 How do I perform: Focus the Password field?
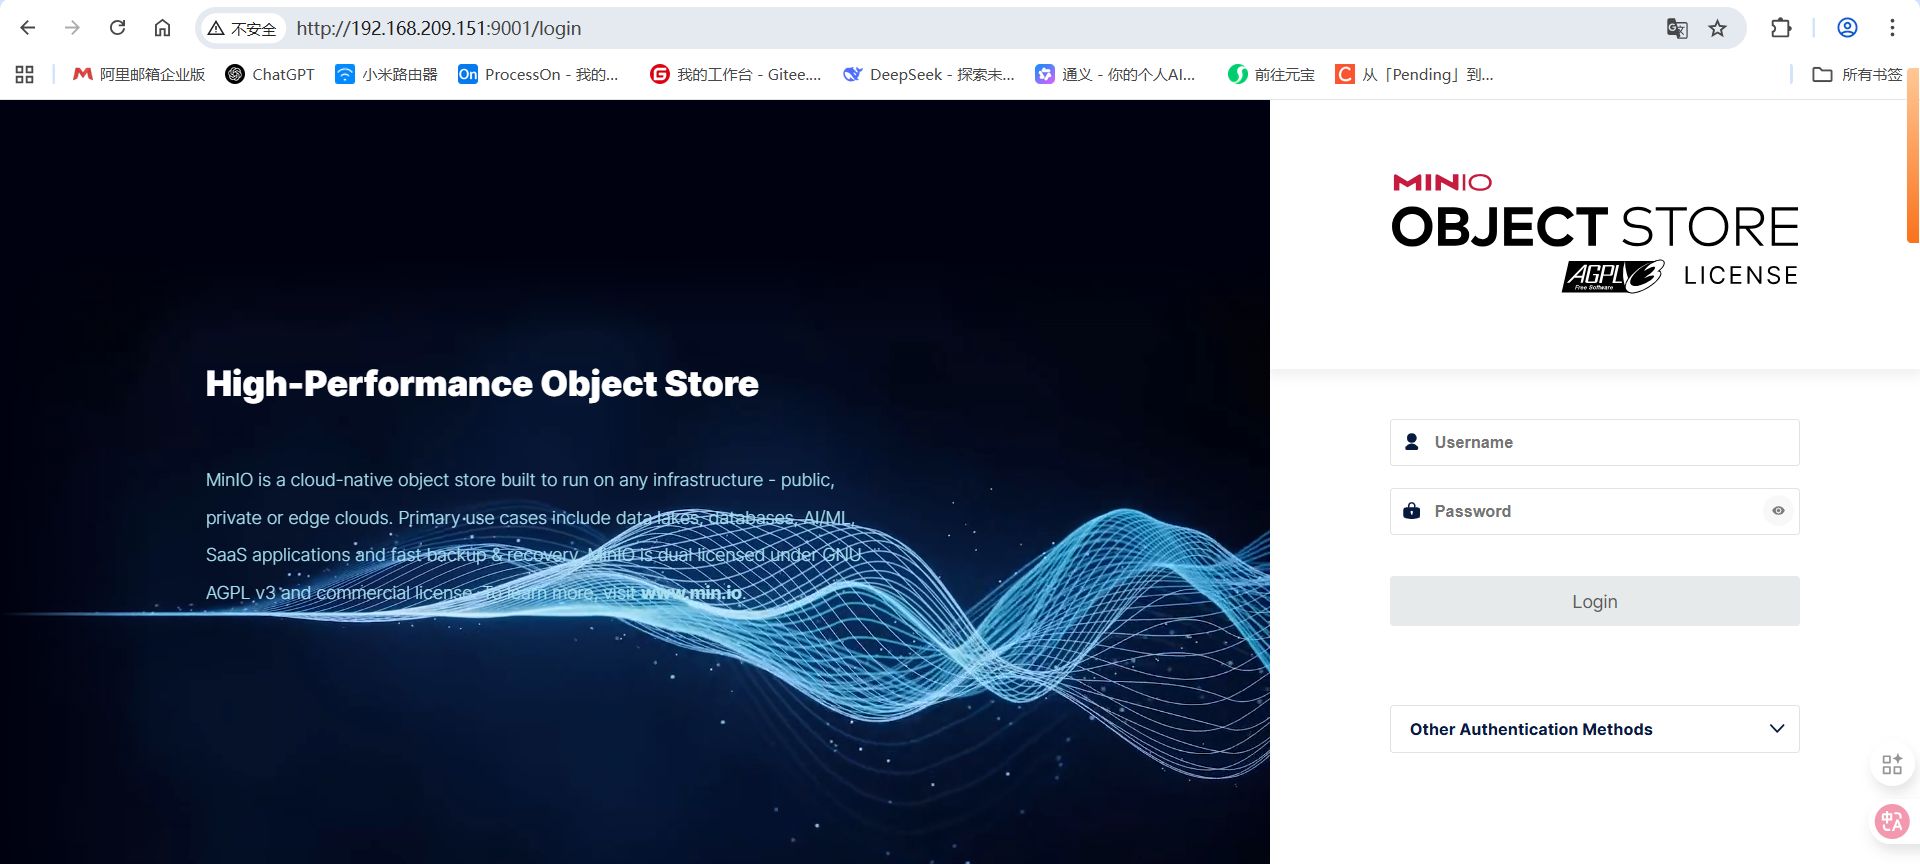pos(1594,511)
